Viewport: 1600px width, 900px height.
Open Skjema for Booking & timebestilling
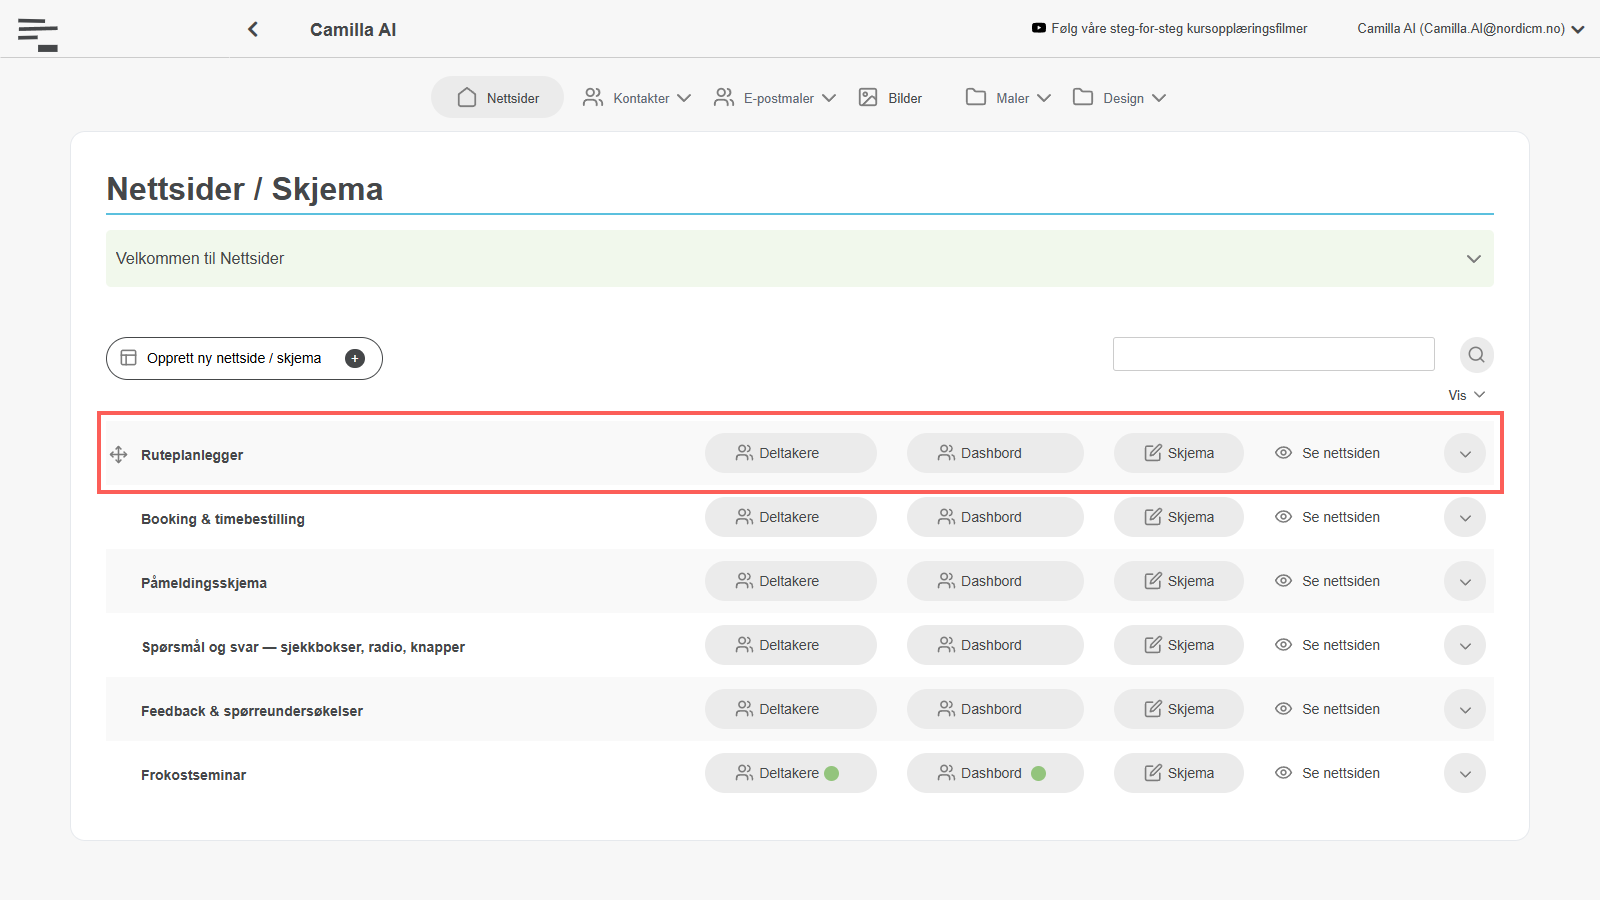1179,517
